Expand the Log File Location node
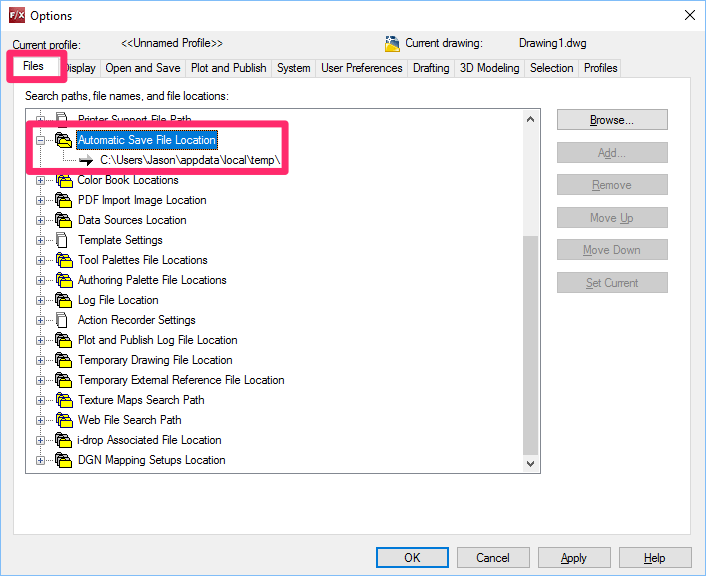706x576 pixels. (x=40, y=300)
